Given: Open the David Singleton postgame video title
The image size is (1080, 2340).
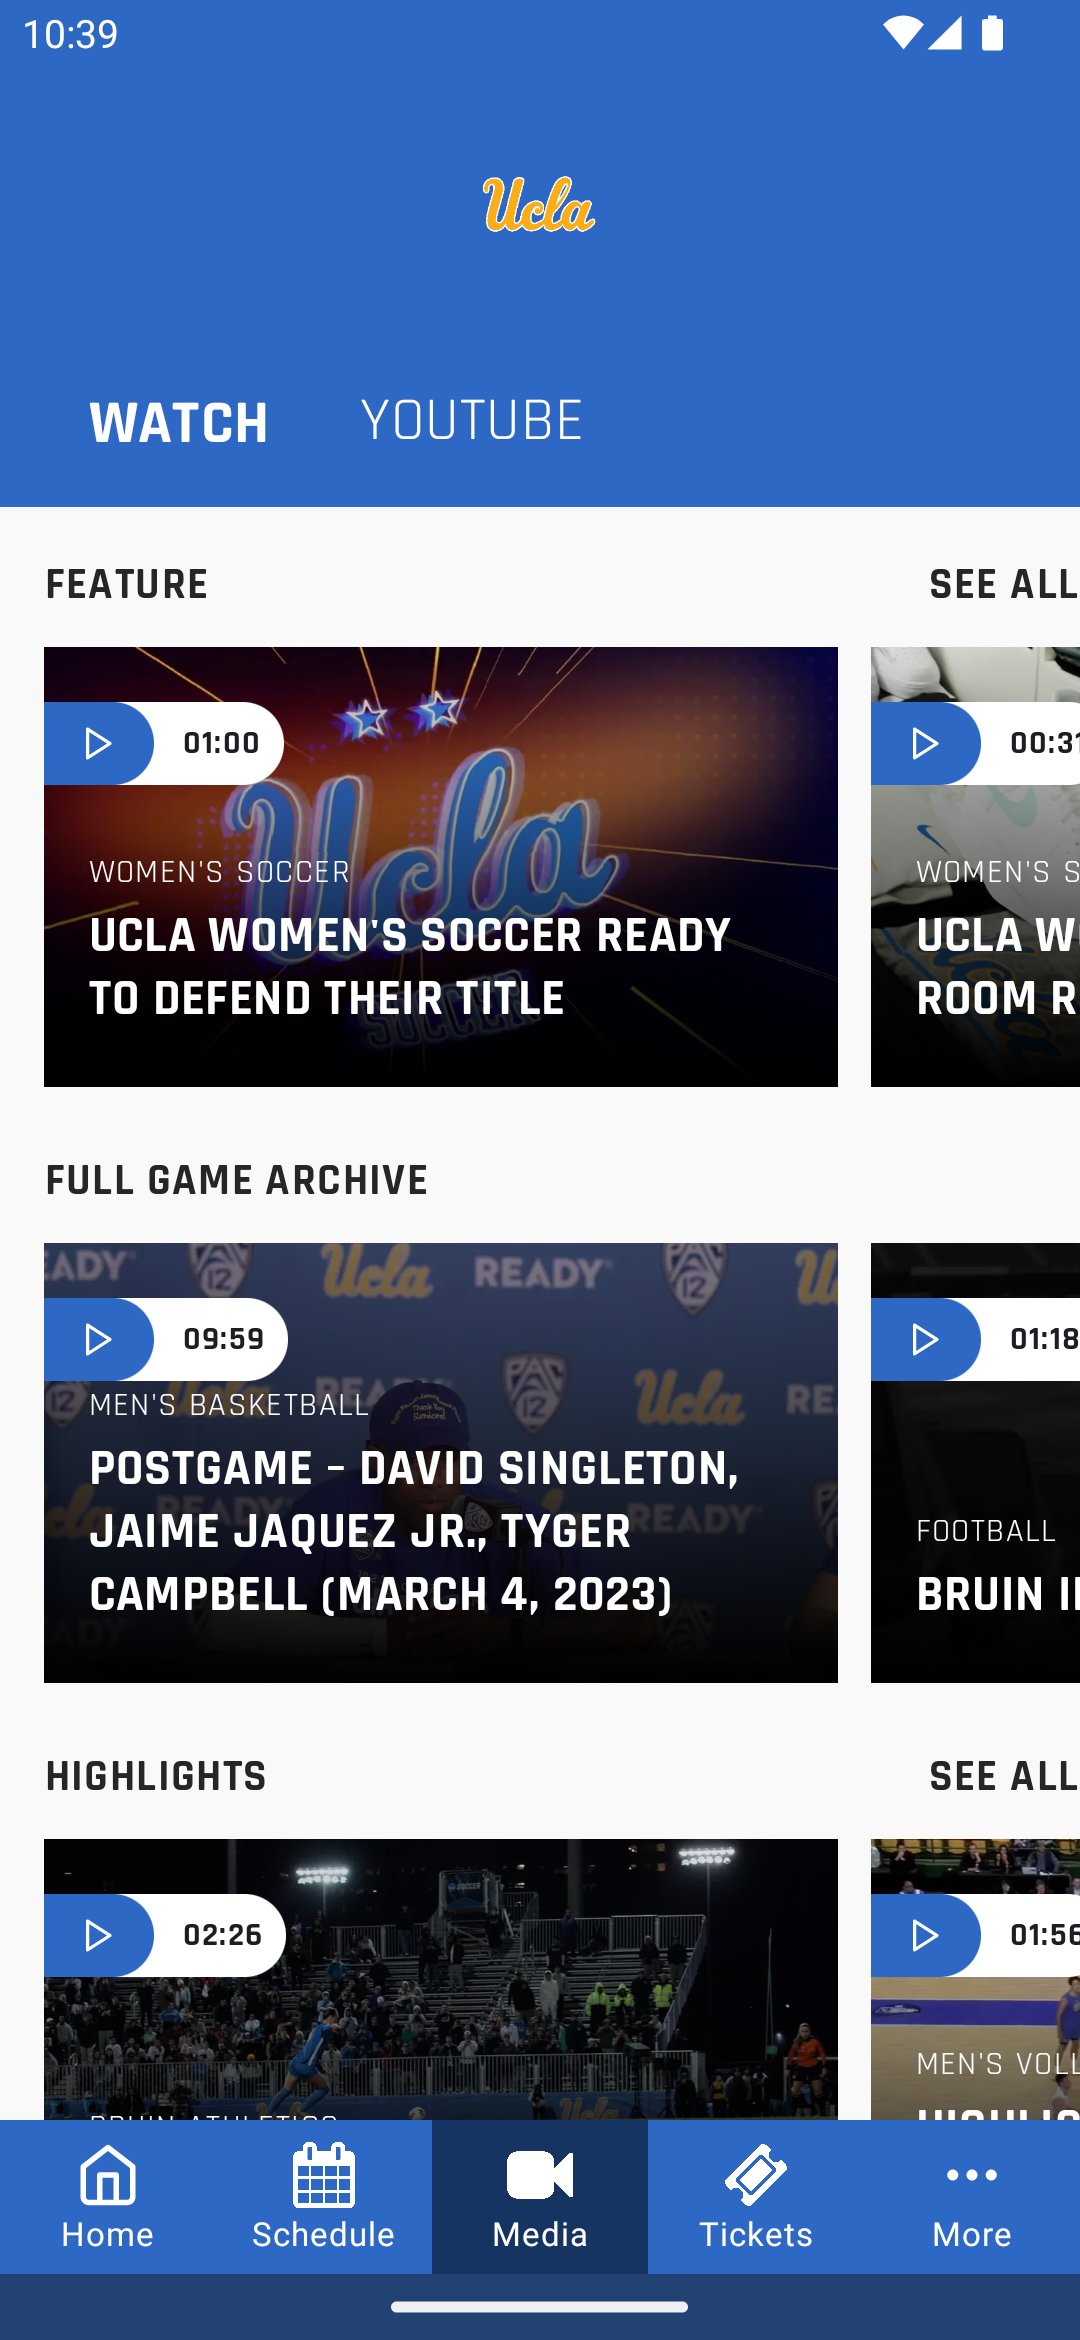Looking at the screenshot, I should coord(414,1530).
